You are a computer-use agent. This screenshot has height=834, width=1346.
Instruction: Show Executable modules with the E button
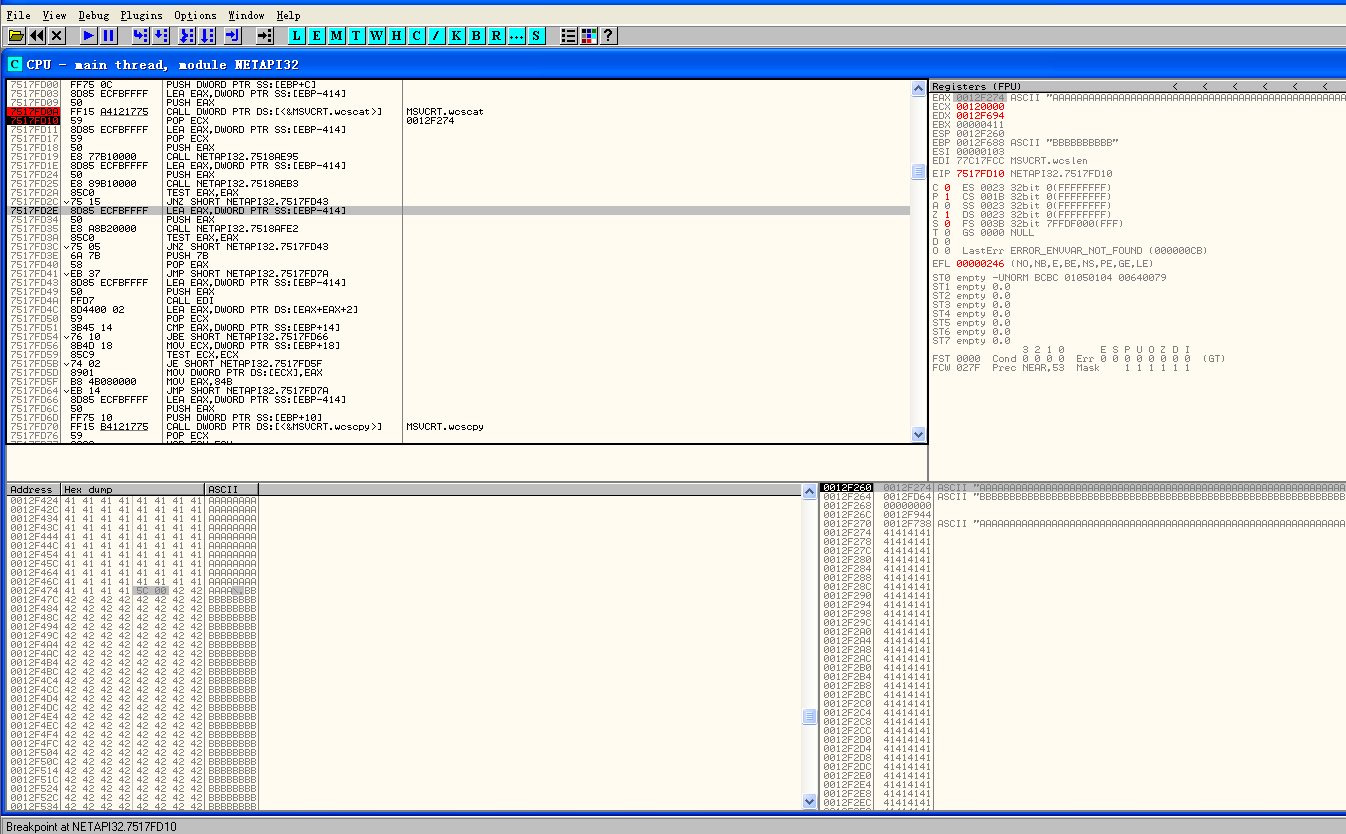click(x=316, y=36)
